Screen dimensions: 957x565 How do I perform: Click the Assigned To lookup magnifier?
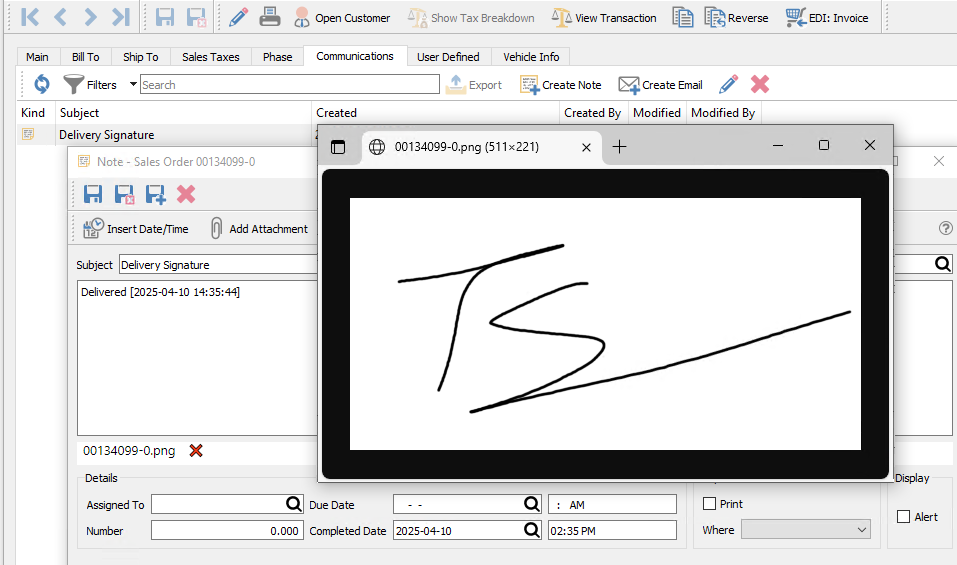pos(294,504)
